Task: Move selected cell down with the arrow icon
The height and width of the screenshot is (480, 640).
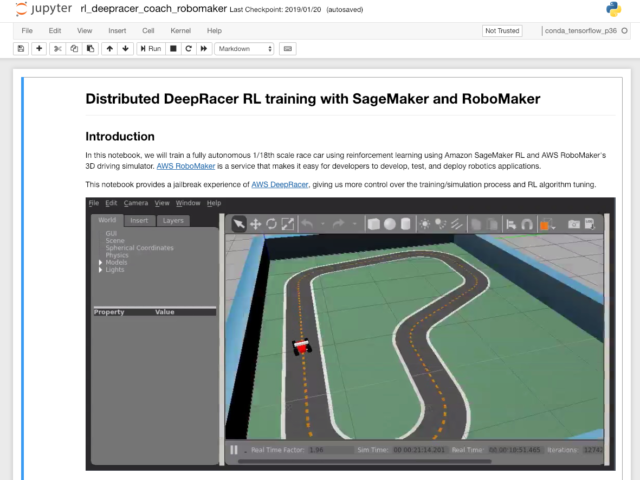Action: click(x=125, y=49)
